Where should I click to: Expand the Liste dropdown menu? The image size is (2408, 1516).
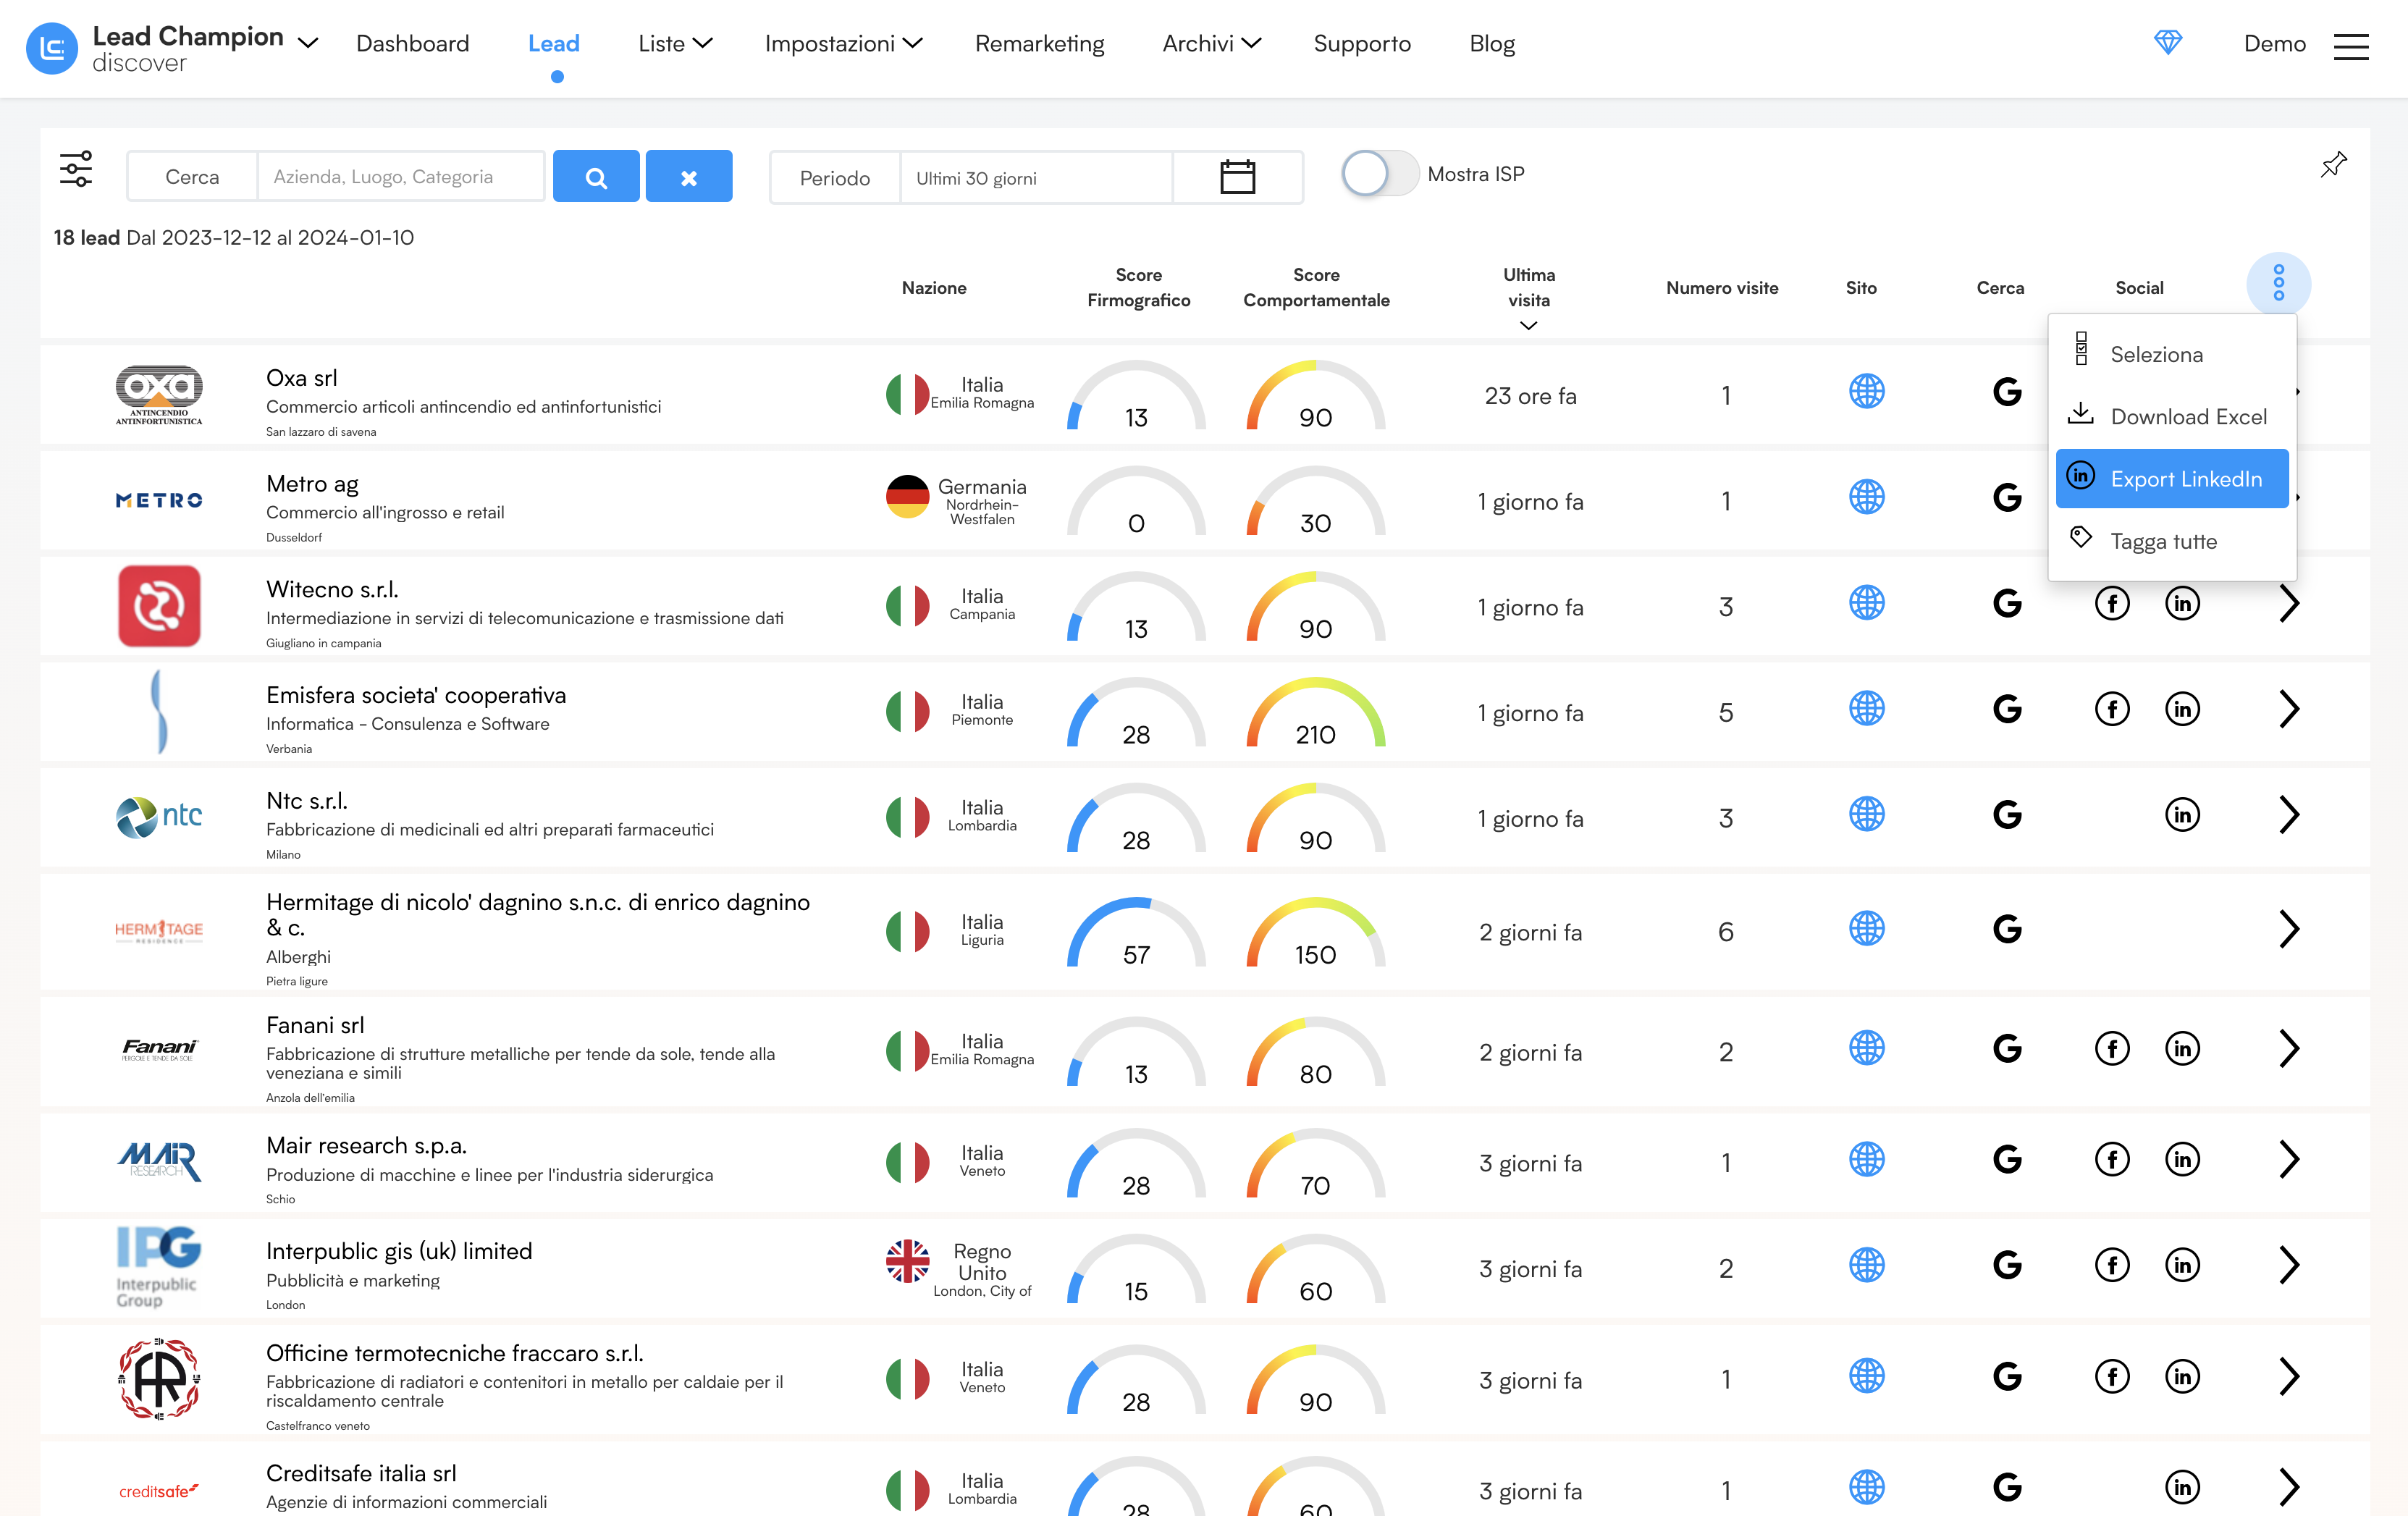point(675,43)
